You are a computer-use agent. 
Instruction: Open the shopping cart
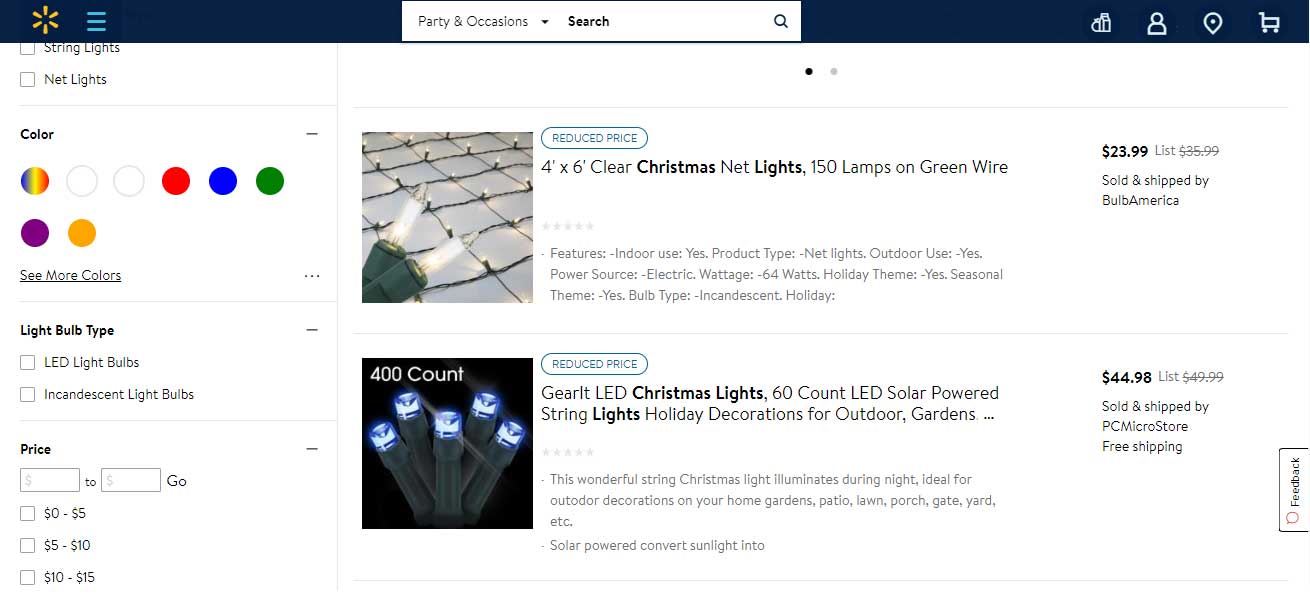1269,22
